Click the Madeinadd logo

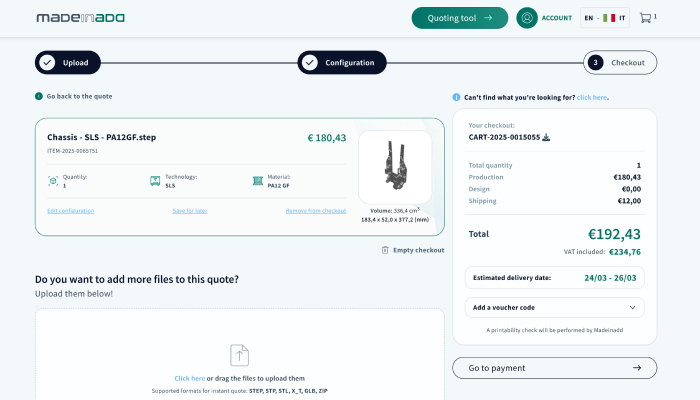[x=80, y=18]
